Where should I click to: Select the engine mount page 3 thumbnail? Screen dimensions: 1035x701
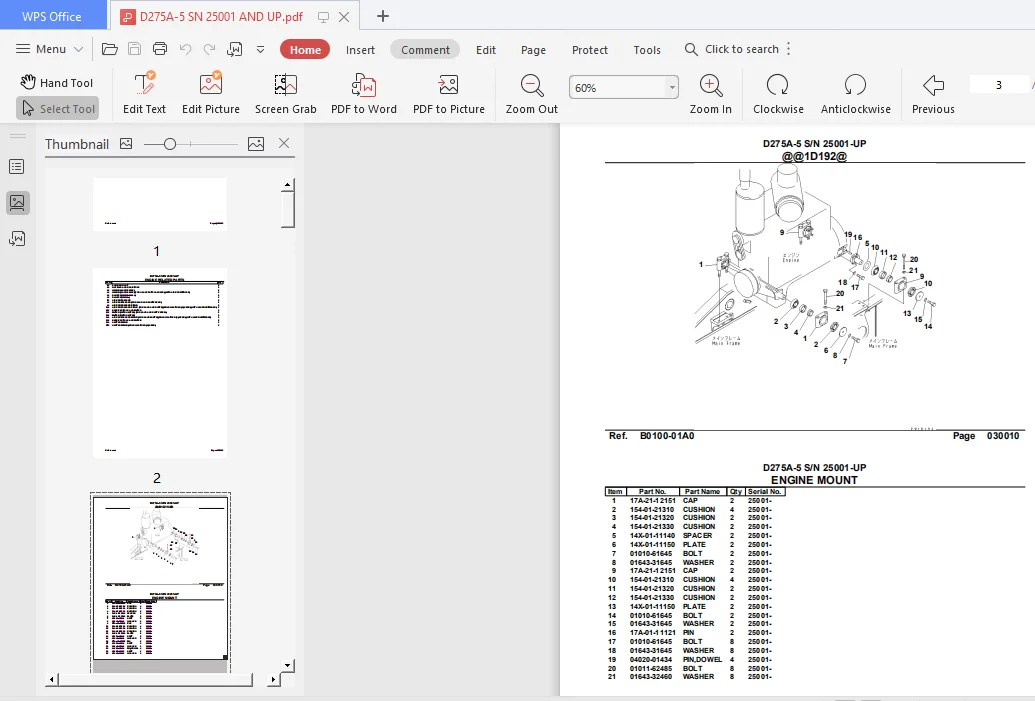160,578
